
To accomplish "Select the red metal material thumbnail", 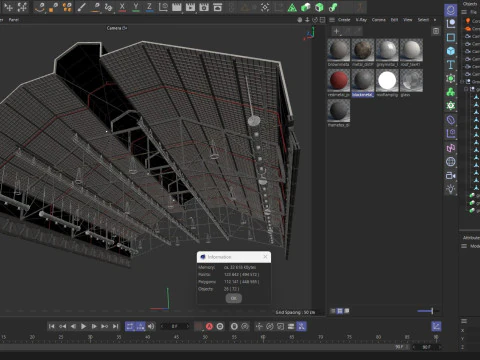I will 339,81.
